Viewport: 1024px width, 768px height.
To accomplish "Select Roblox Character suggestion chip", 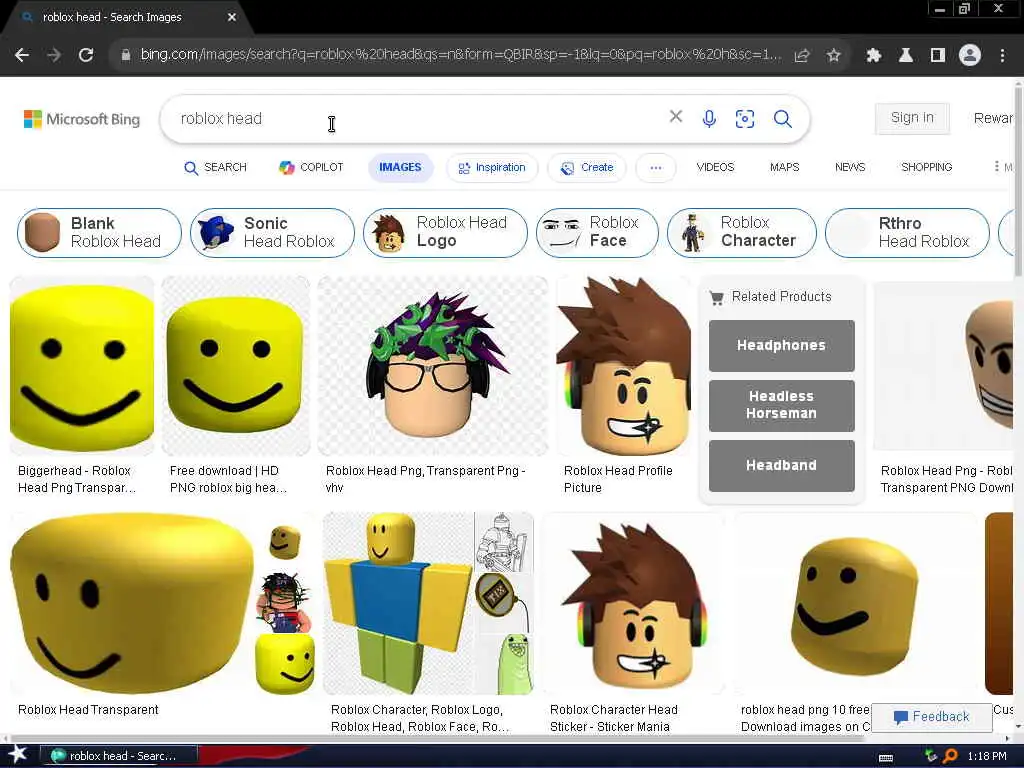I will coord(742,233).
